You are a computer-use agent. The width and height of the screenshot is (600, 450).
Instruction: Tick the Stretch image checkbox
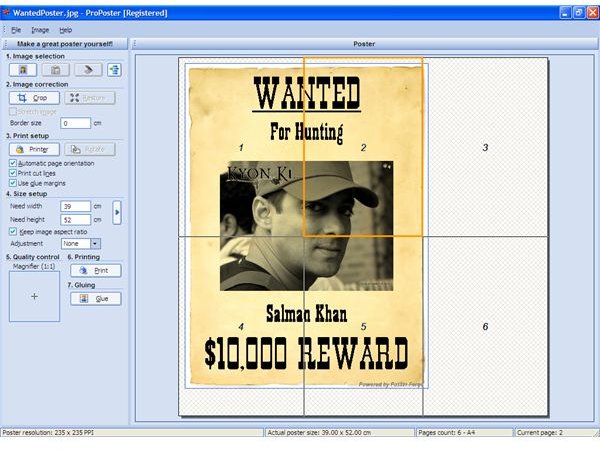[x=13, y=112]
